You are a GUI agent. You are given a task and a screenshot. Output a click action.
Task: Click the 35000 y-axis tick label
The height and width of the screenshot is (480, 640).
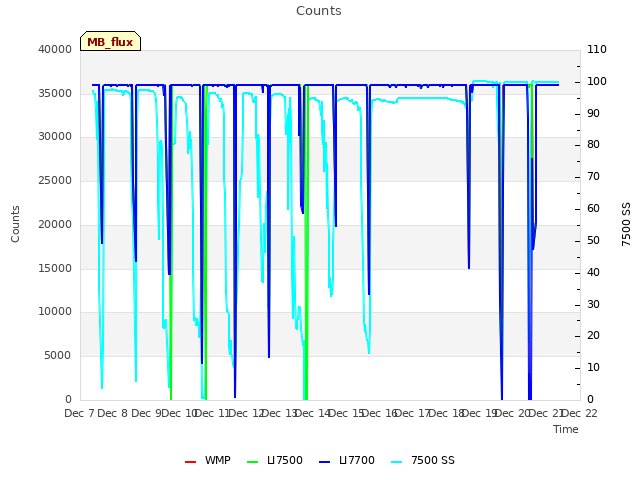(55, 93)
